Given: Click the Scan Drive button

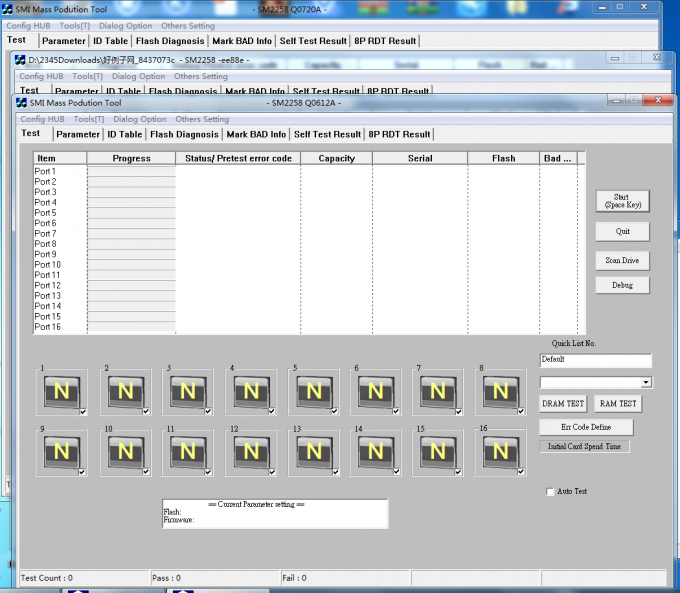Looking at the screenshot, I should (x=622, y=260).
